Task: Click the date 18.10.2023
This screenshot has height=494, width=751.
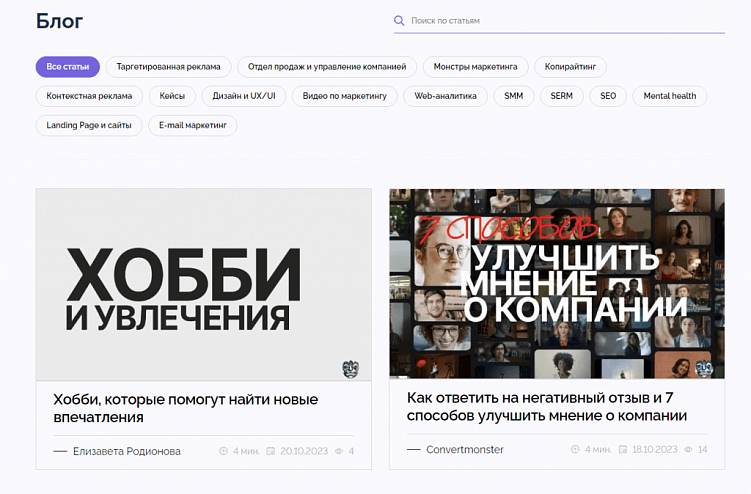Action: point(655,449)
